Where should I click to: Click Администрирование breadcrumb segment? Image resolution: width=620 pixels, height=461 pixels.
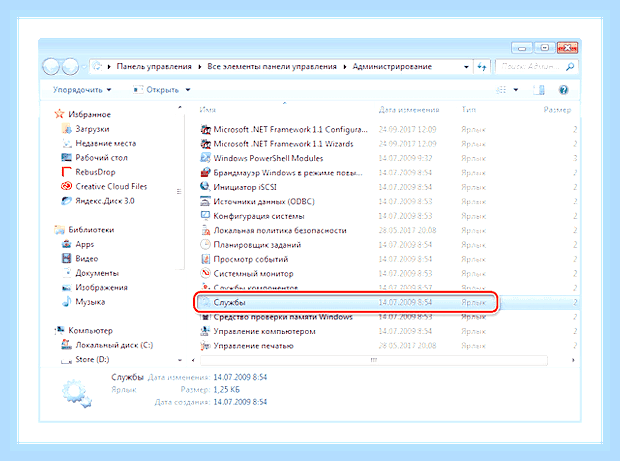click(x=392, y=66)
